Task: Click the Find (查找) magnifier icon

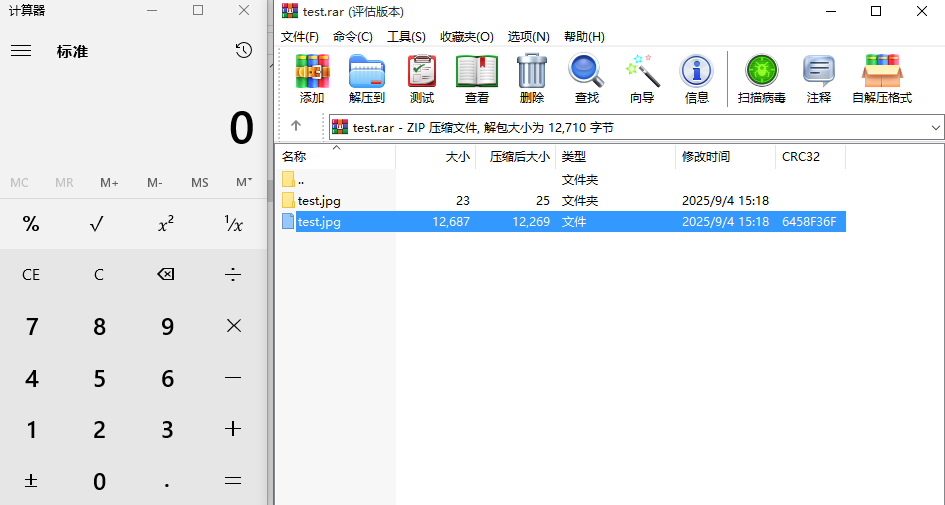Action: (x=586, y=78)
